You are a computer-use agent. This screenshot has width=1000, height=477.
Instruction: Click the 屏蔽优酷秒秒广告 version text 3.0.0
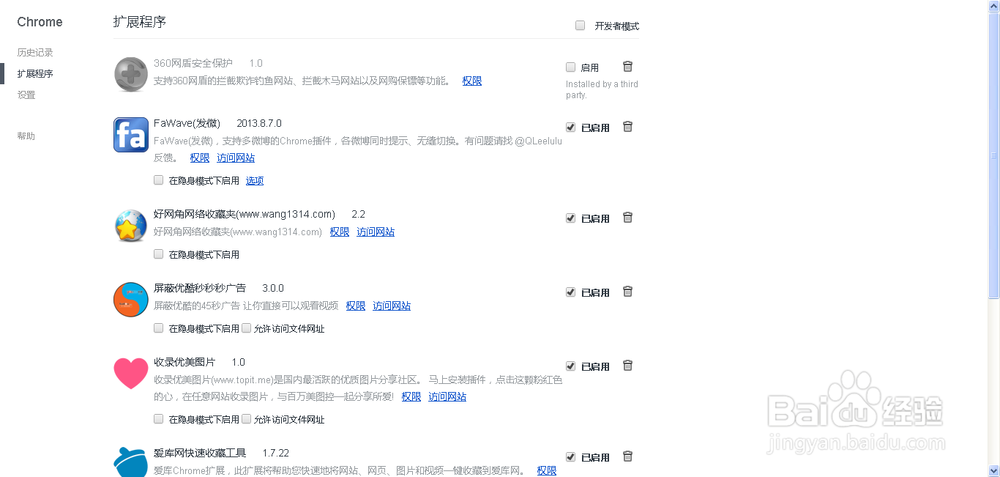(273, 288)
